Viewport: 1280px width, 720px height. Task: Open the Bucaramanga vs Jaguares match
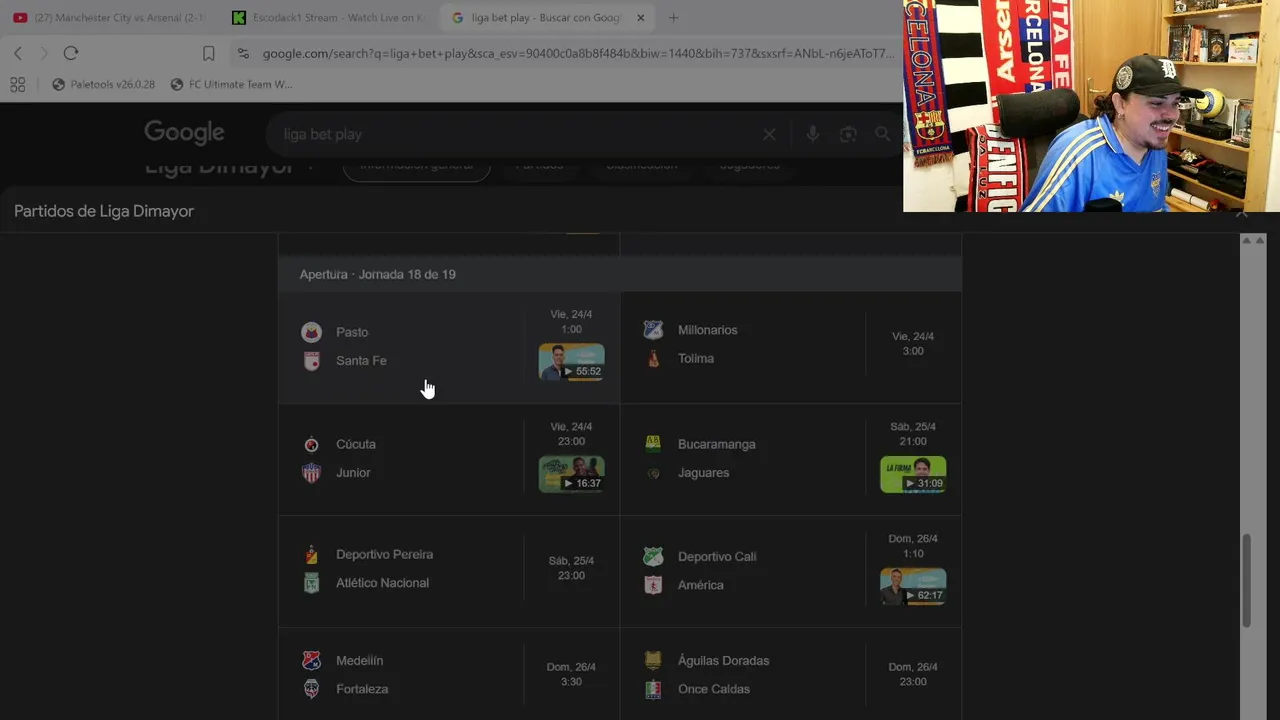click(791, 459)
